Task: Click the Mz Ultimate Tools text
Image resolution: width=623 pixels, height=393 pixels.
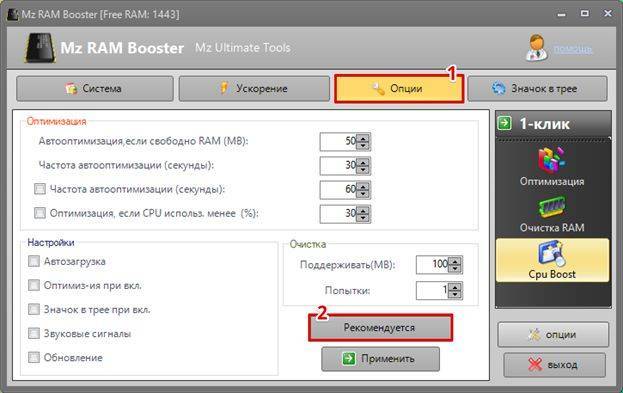Action: click(243, 48)
